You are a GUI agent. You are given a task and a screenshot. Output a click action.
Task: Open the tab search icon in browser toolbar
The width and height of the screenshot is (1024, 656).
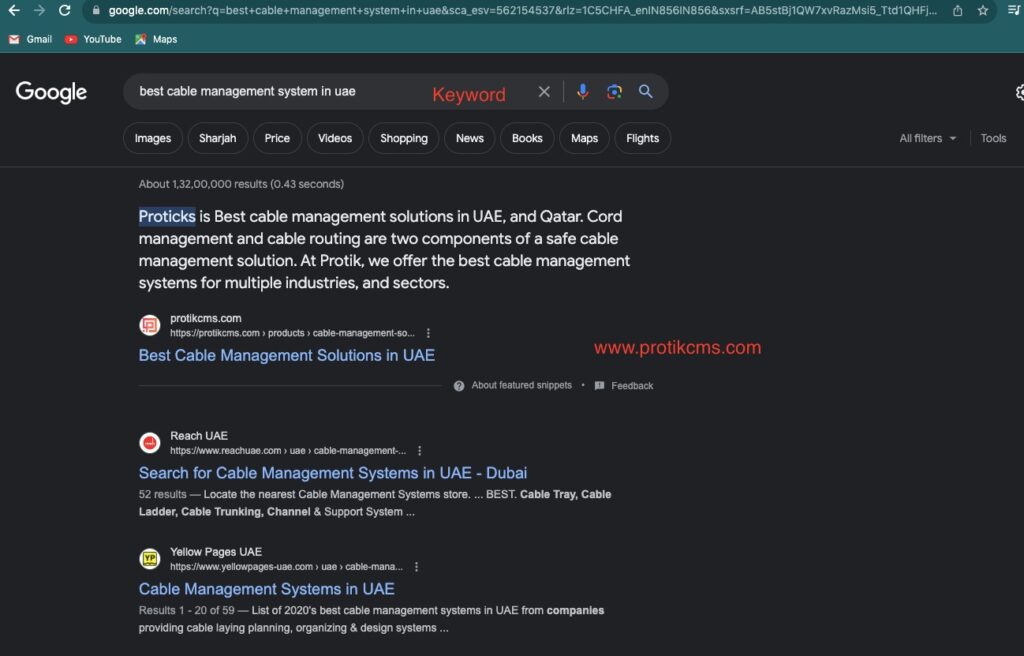point(1014,10)
